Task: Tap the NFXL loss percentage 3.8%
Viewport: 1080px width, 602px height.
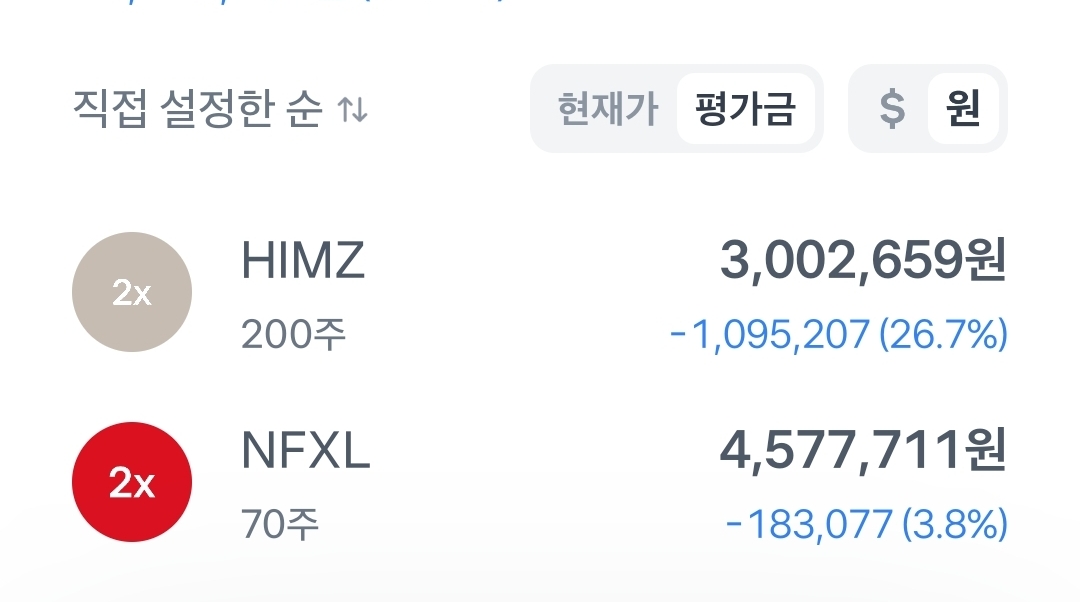Action: point(954,524)
